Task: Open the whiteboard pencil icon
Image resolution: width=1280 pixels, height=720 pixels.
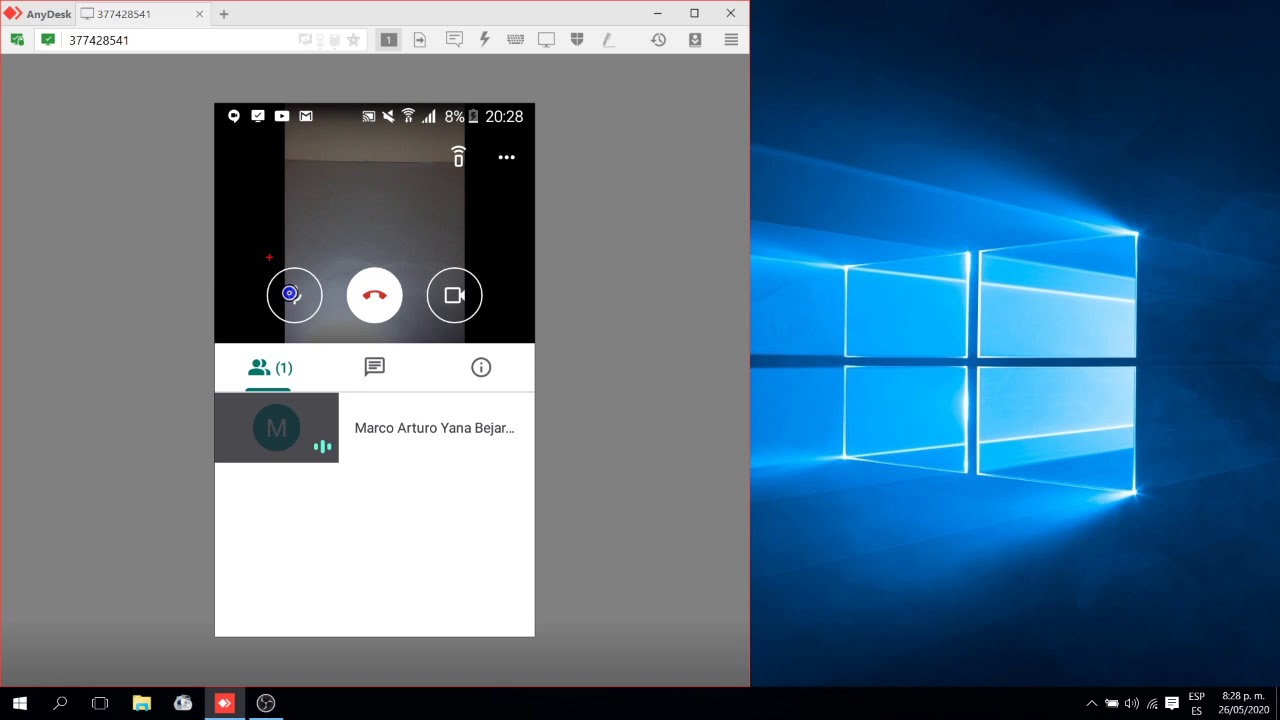Action: [608, 40]
